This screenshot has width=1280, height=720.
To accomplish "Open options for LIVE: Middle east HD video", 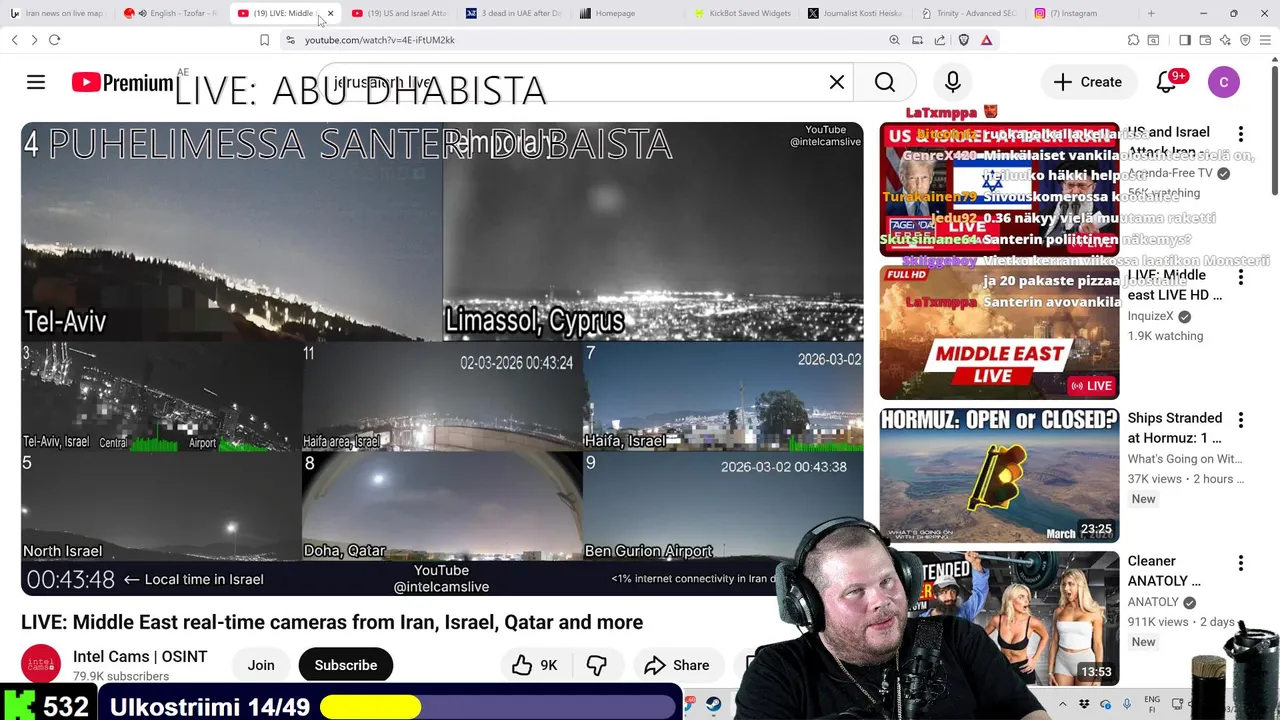I will [1241, 277].
